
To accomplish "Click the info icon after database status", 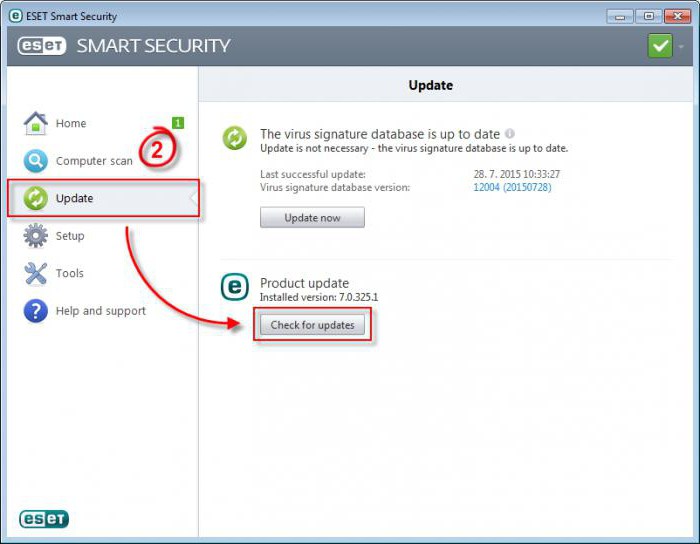I will [510, 133].
